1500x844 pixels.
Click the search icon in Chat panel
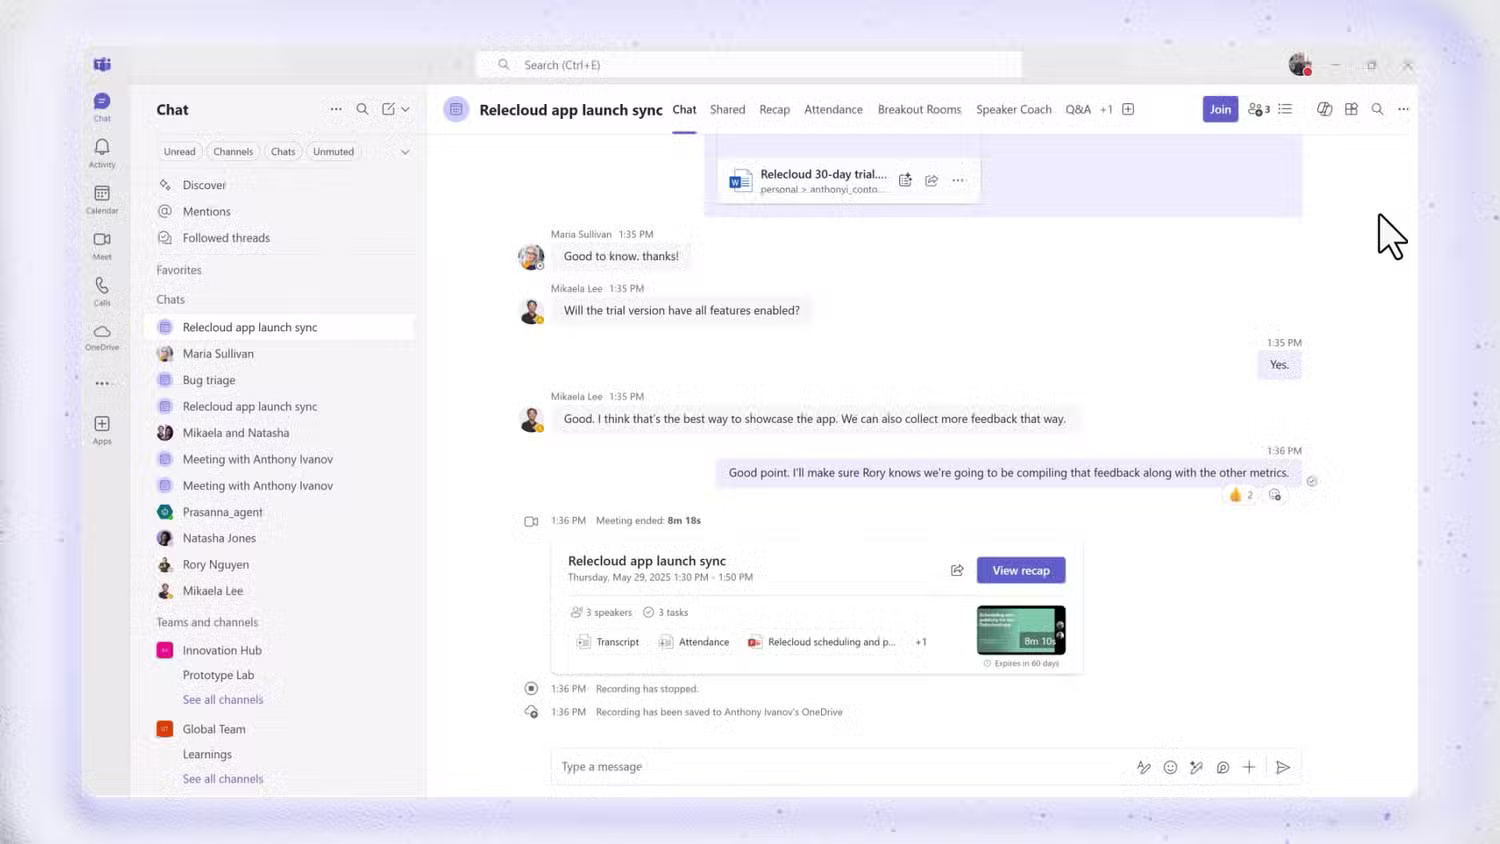(362, 109)
